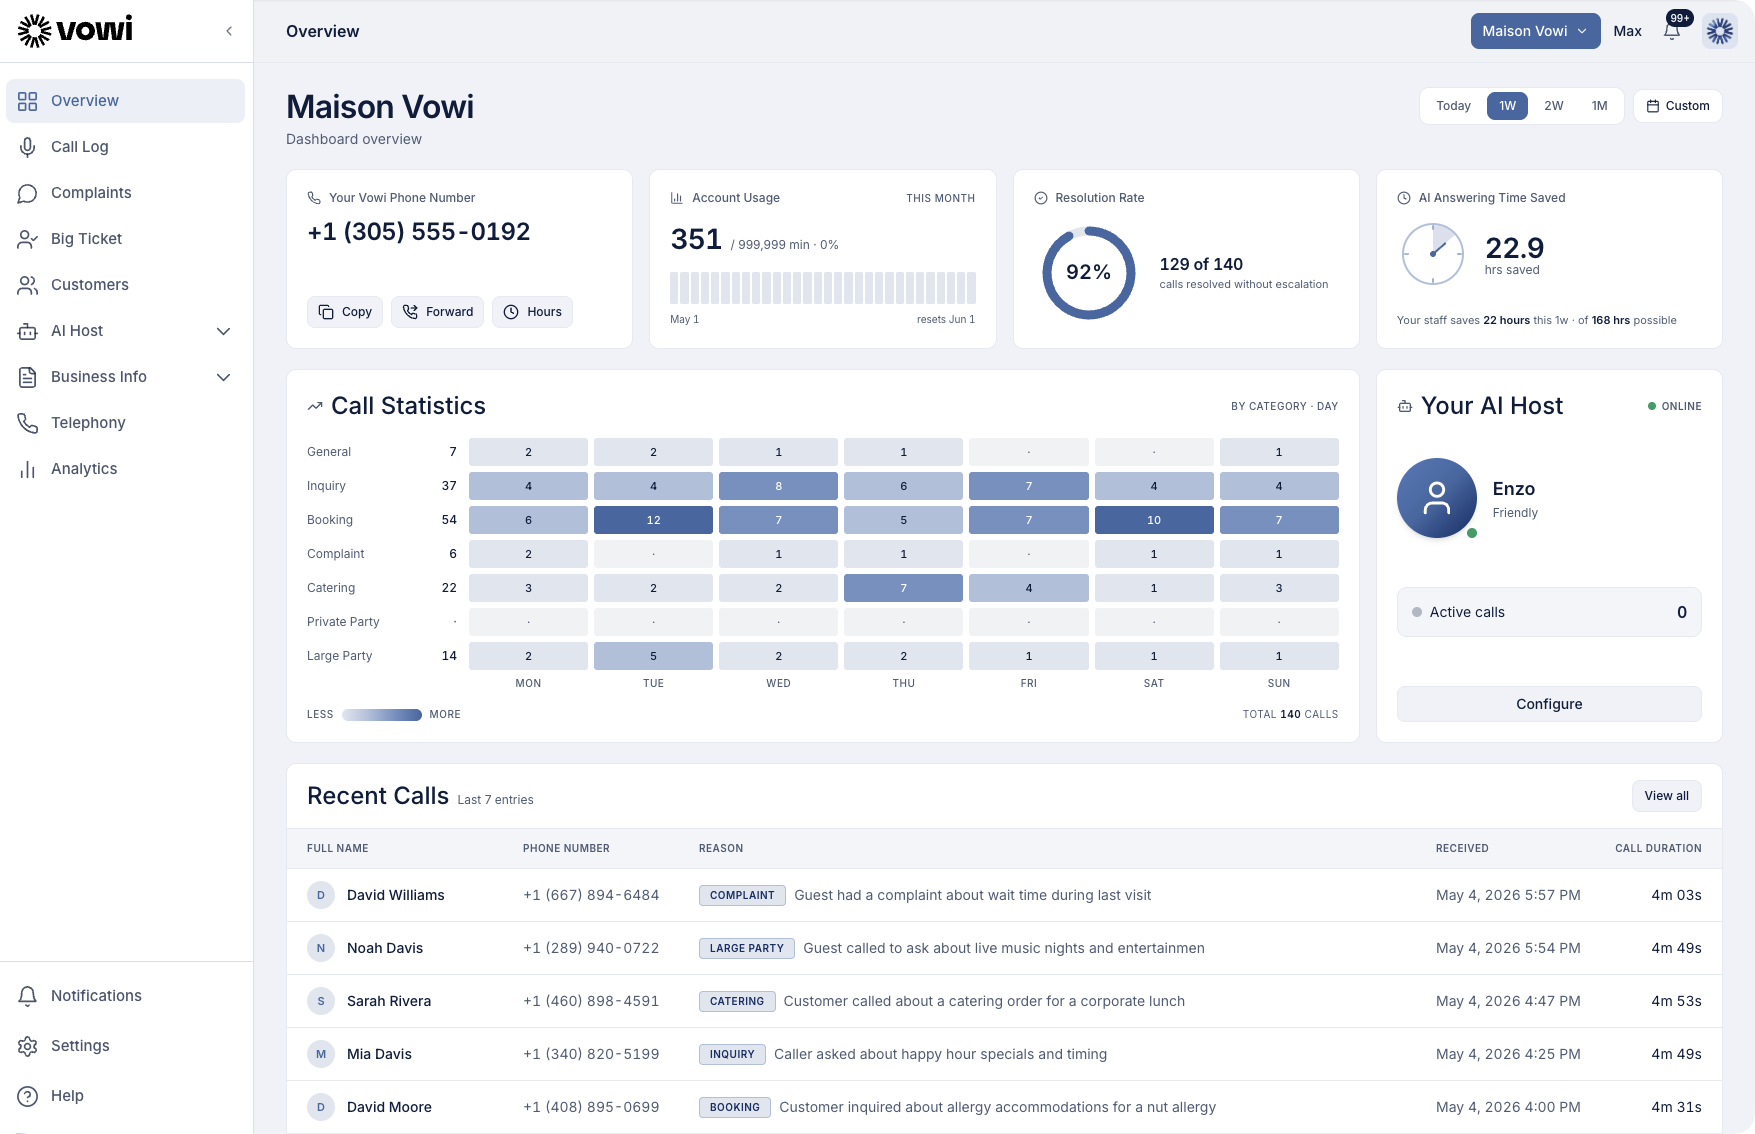Select the 1W time range
This screenshot has height=1134, width=1755.
pos(1507,106)
